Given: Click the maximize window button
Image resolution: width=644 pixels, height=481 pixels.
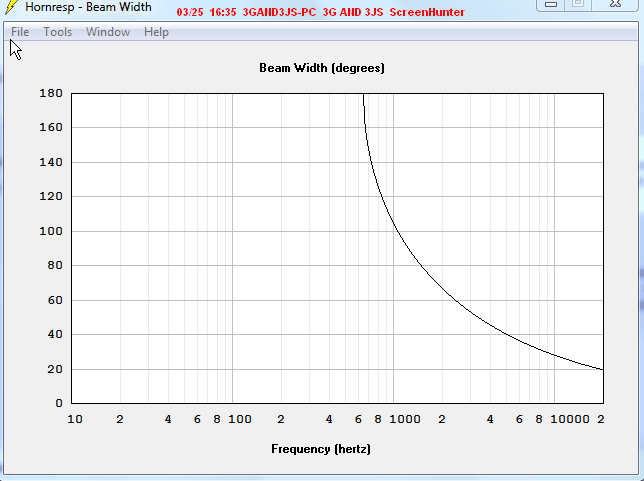Looking at the screenshot, I should pyautogui.click(x=578, y=4).
